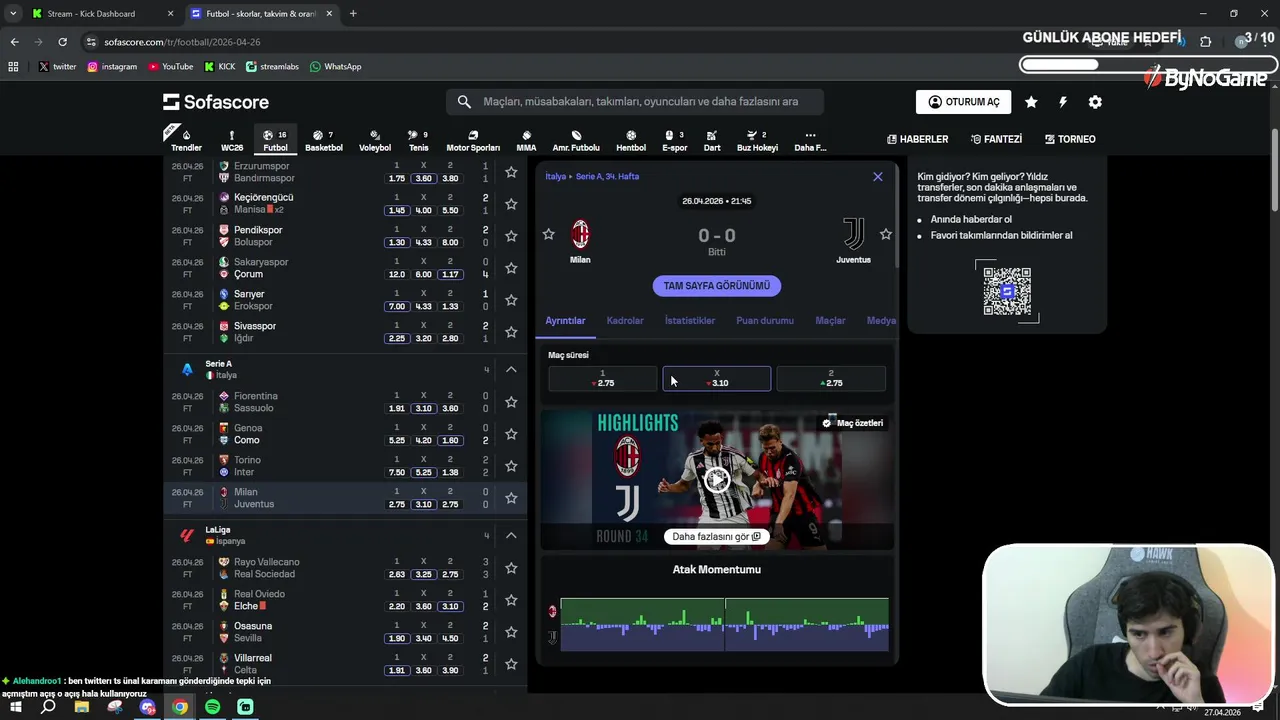This screenshot has width=1280, height=720.
Task: Select the Hentbol sport icon
Action: click(631, 140)
